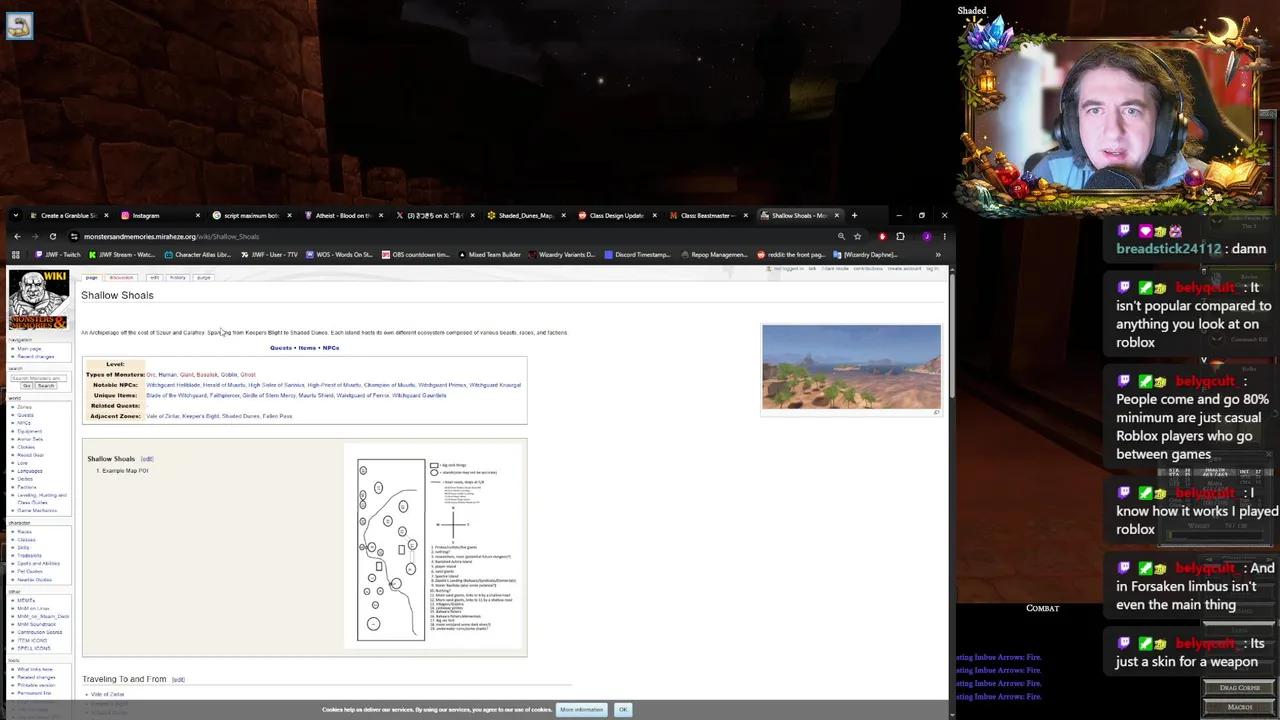
Task: Open the NPCs link above infobox
Action: [331, 348]
